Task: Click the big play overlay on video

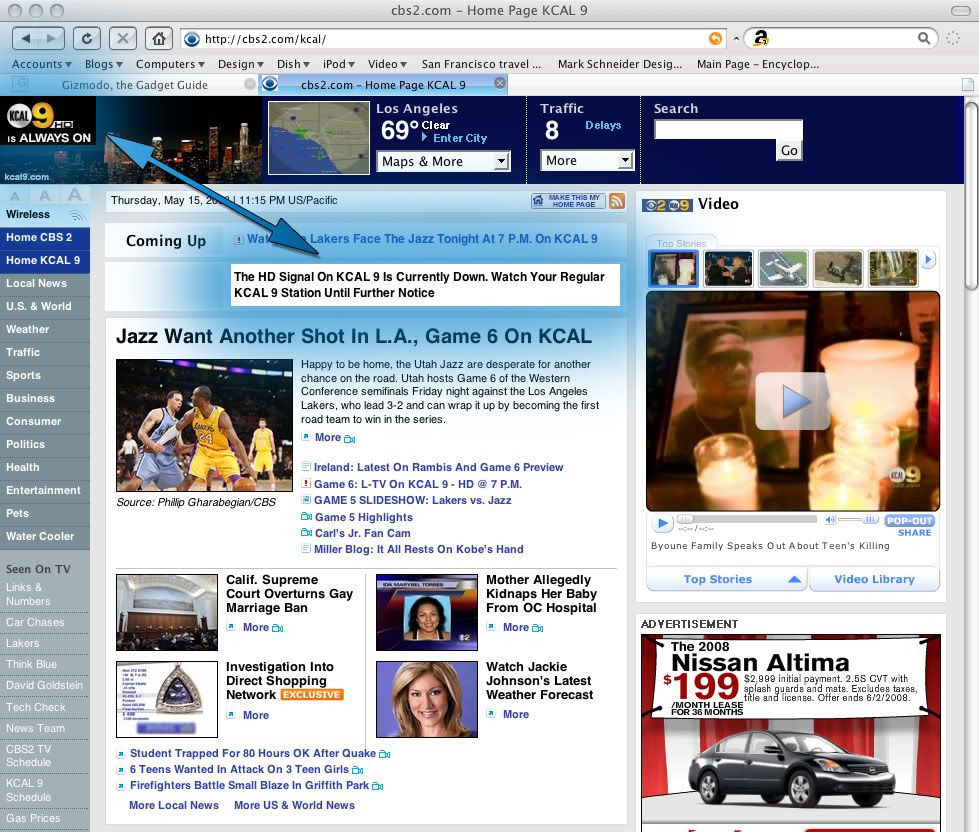Action: 792,401
